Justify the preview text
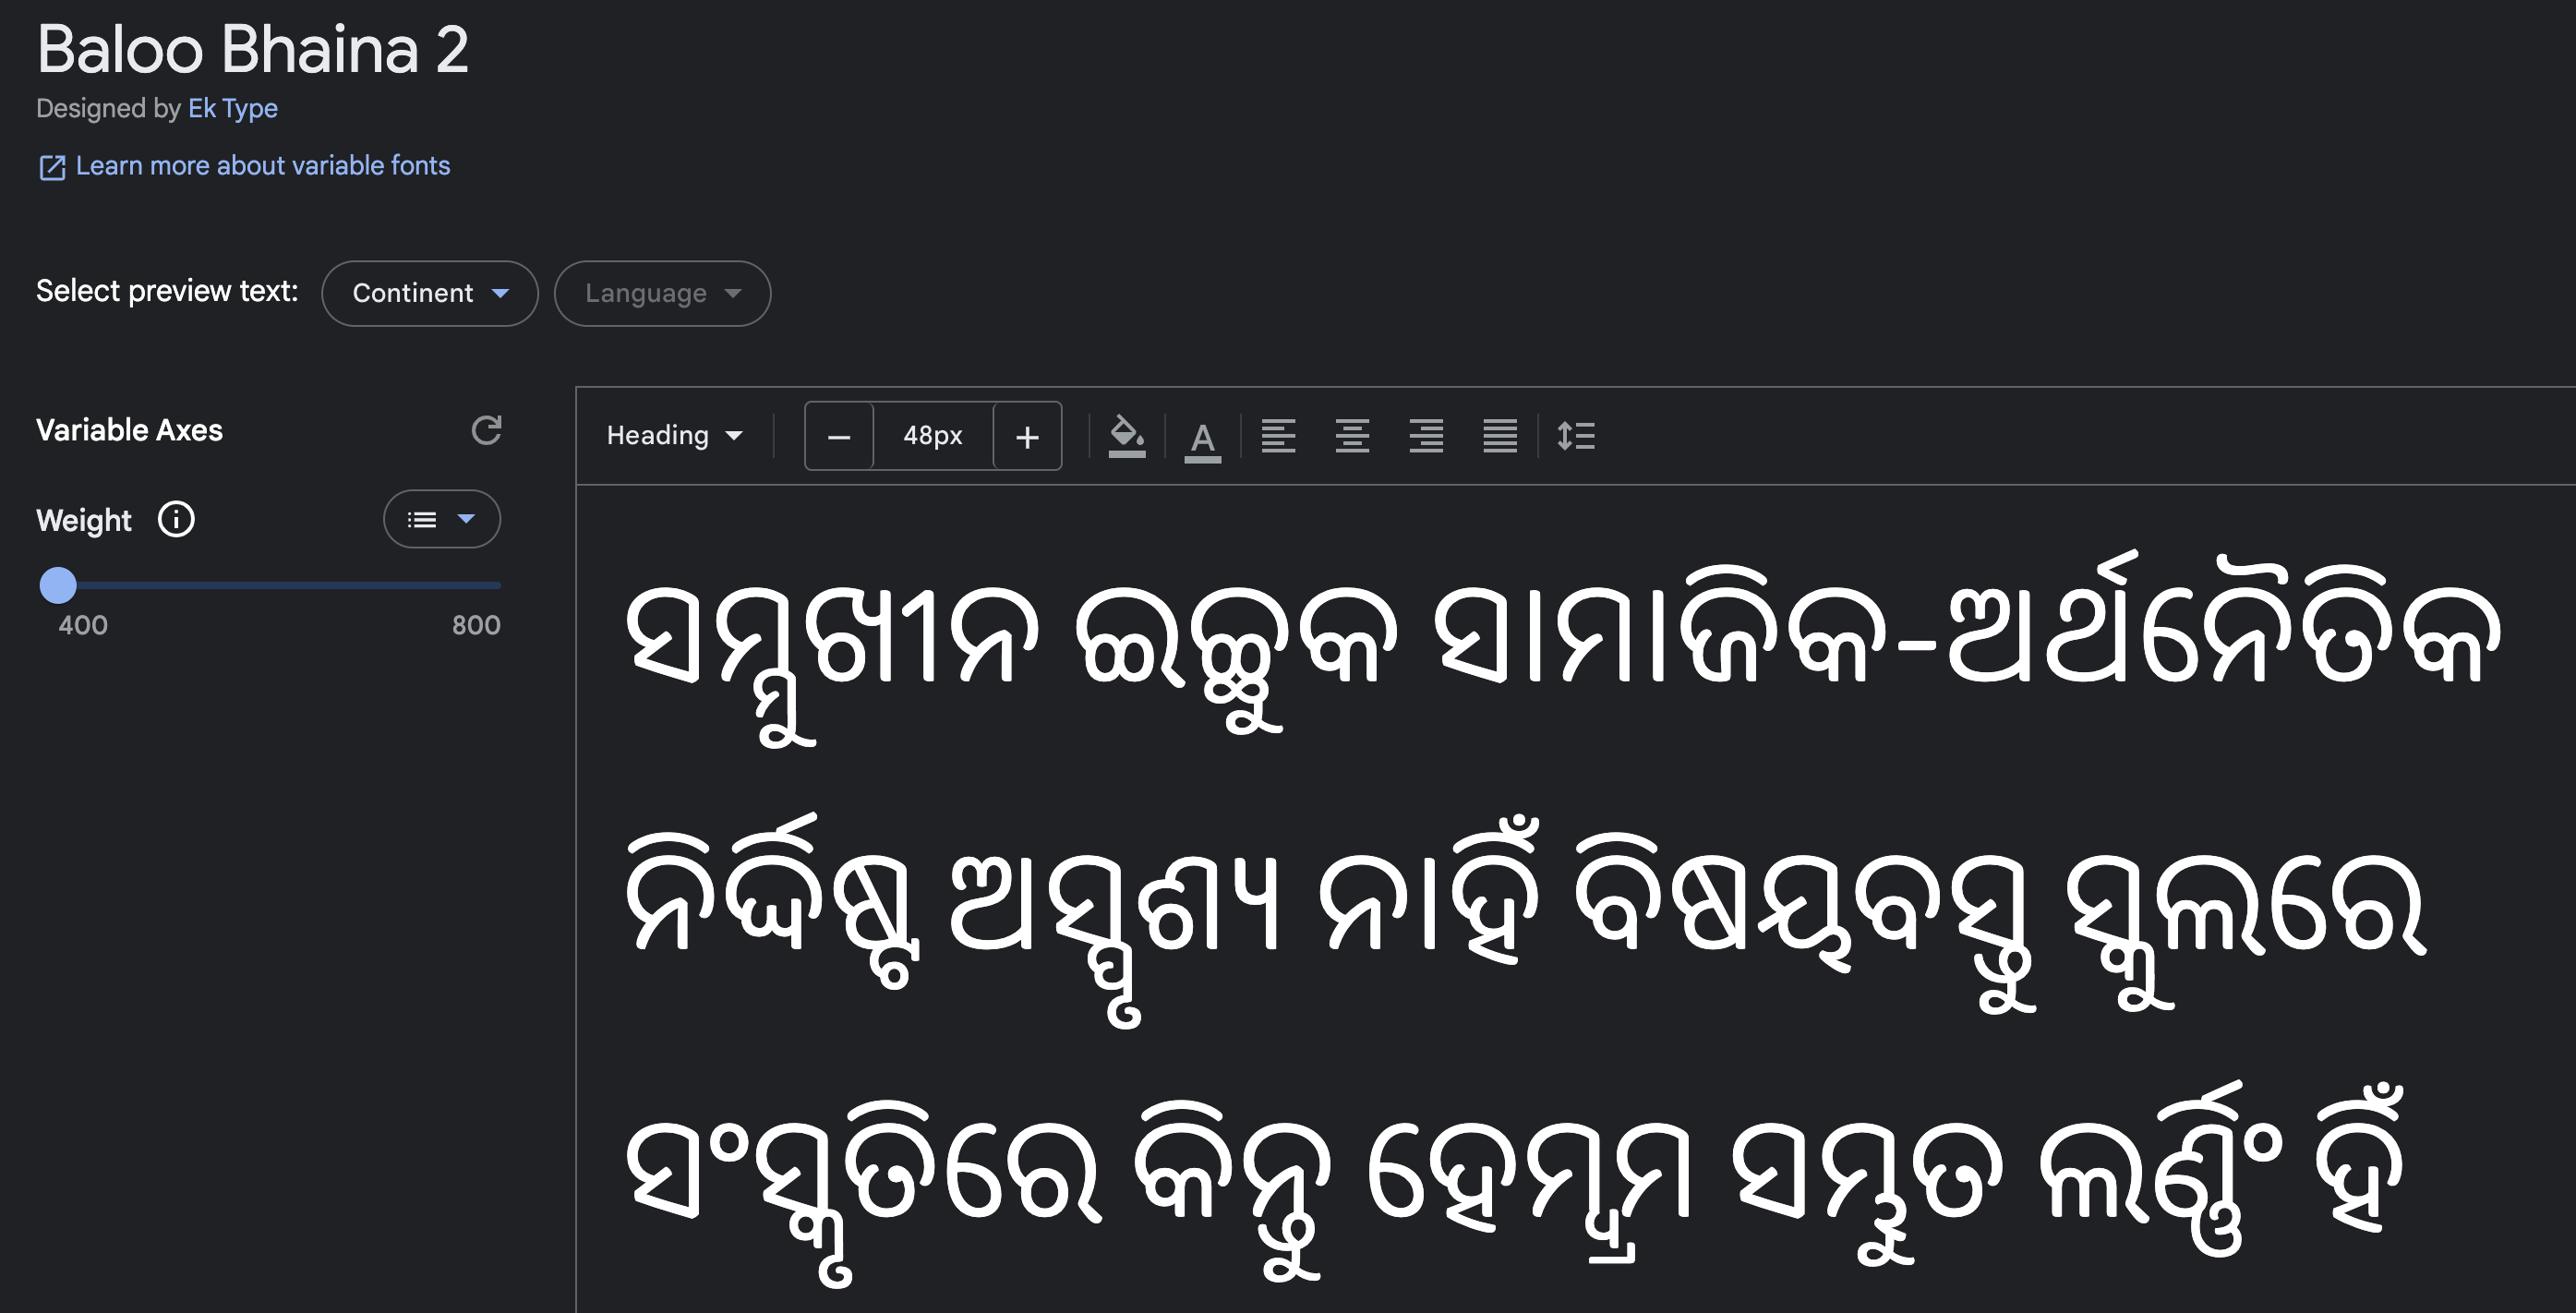Screen dimensions: 2576x1313 pos(1500,435)
